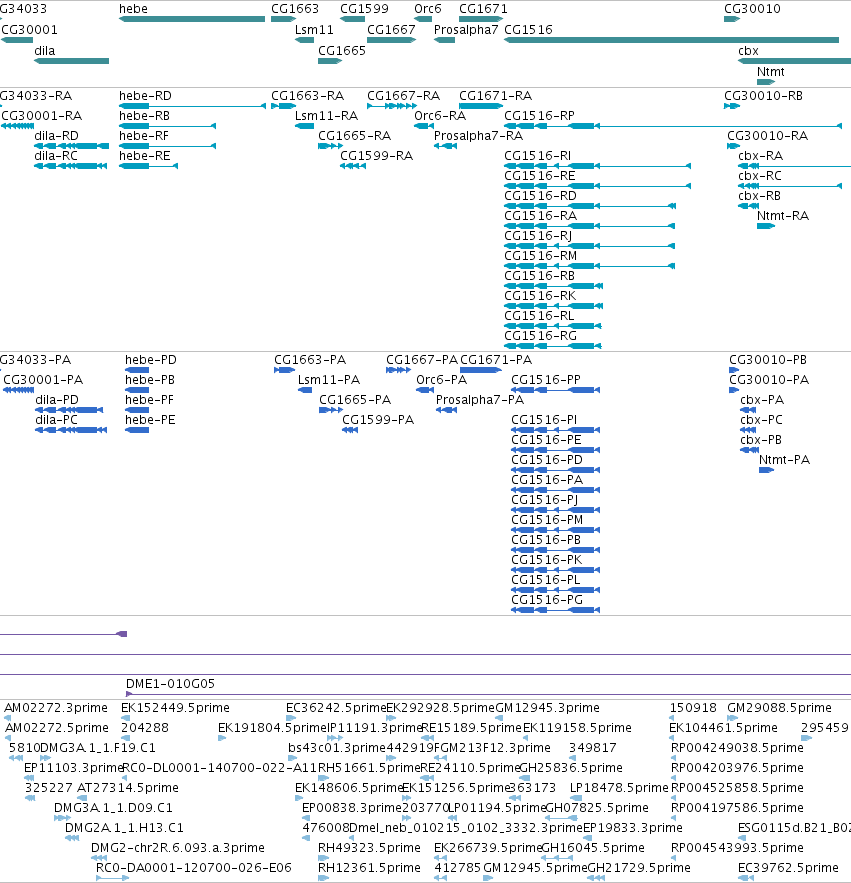Click the Ntmt-RA transcript label

coord(783,216)
